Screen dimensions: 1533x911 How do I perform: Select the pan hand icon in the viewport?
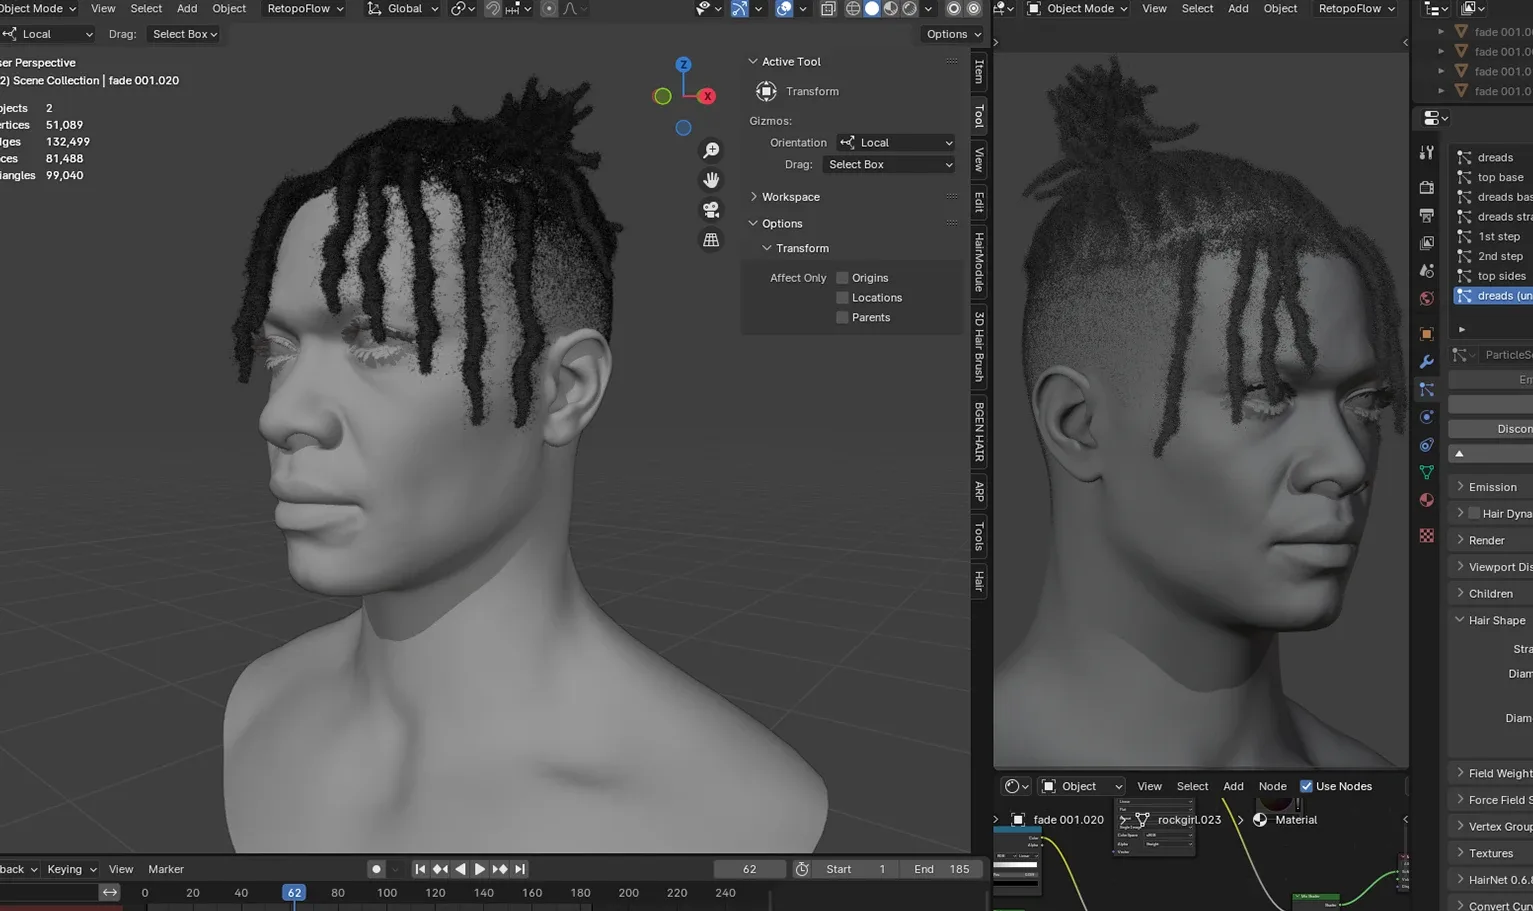tap(711, 179)
